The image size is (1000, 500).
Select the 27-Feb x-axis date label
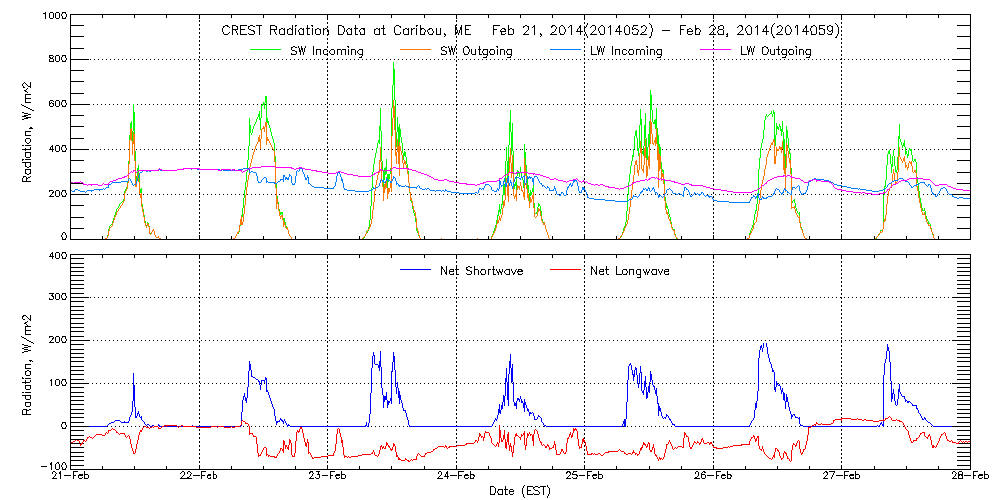coord(841,477)
